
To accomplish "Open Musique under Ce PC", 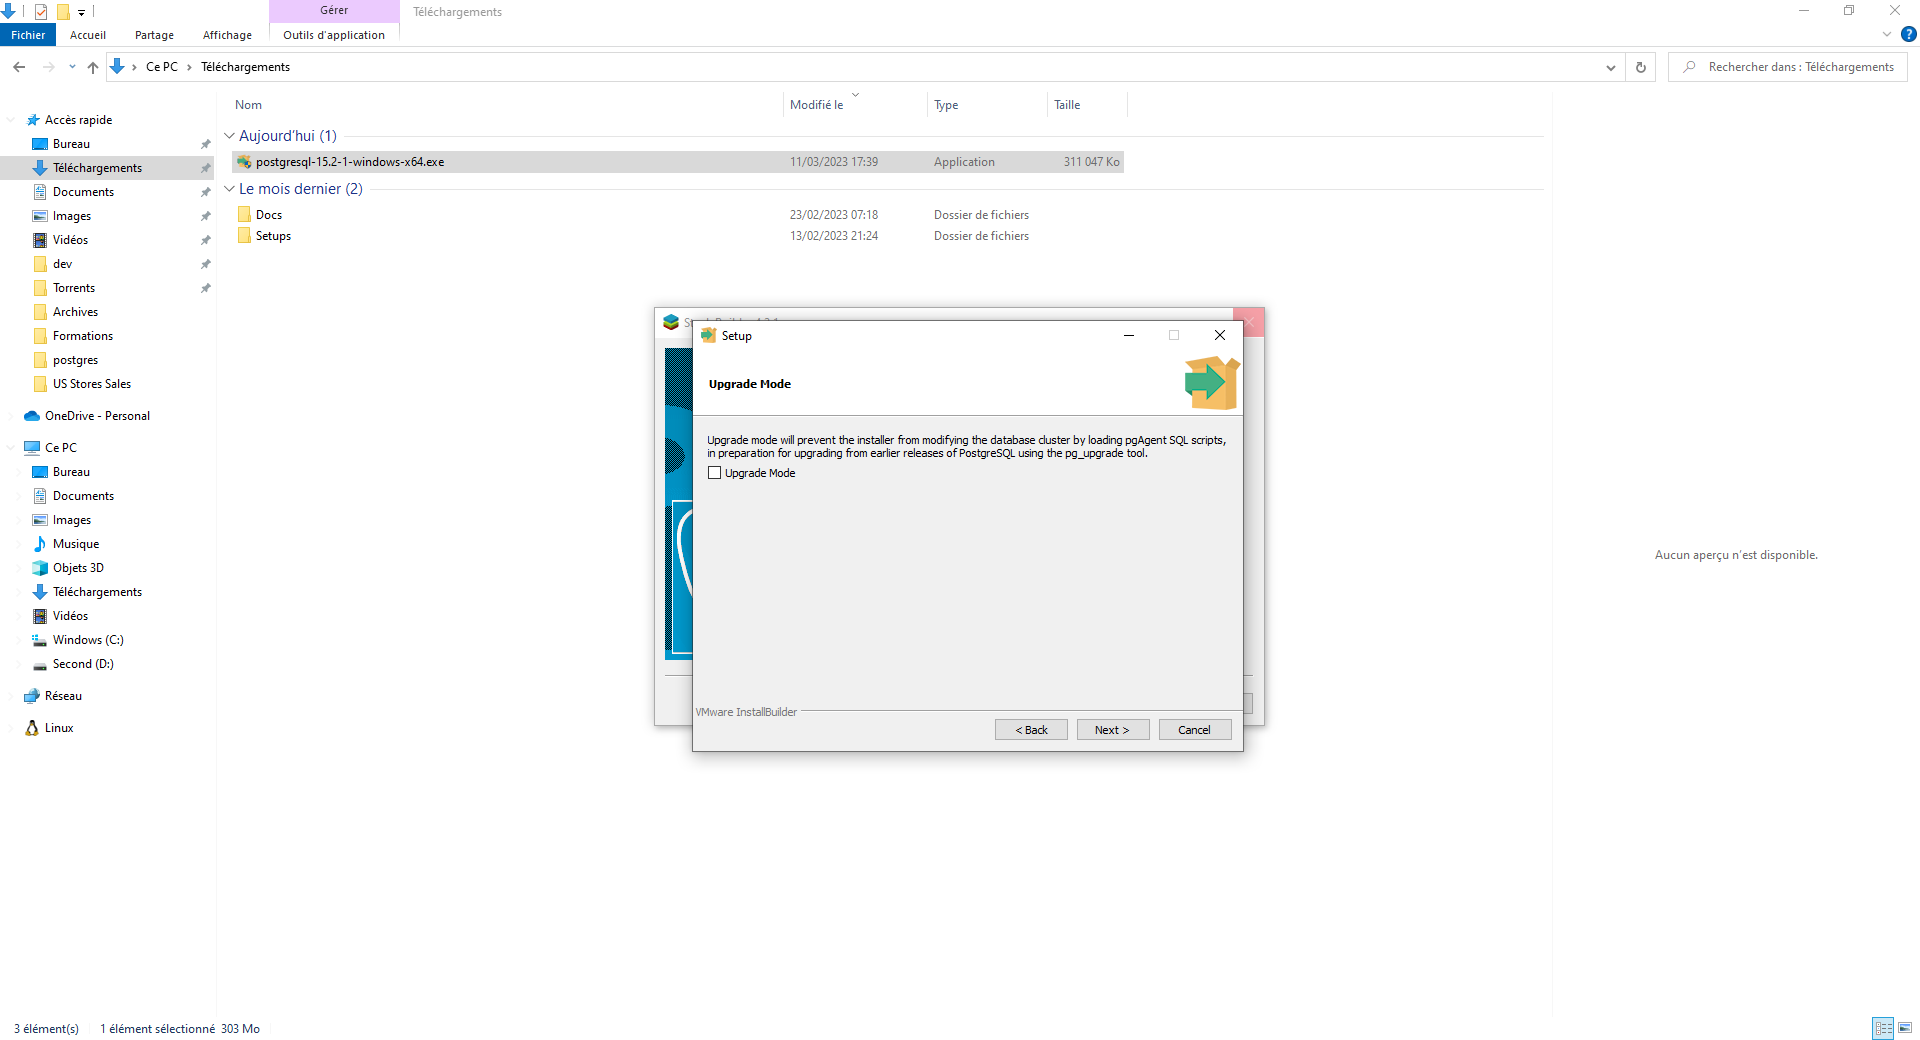I will (75, 544).
